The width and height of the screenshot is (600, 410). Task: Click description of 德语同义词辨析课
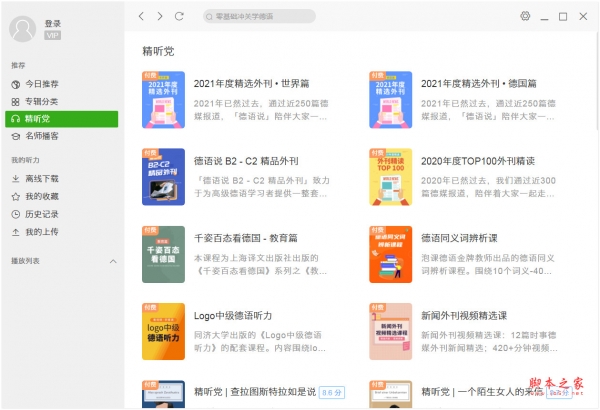pos(488,265)
